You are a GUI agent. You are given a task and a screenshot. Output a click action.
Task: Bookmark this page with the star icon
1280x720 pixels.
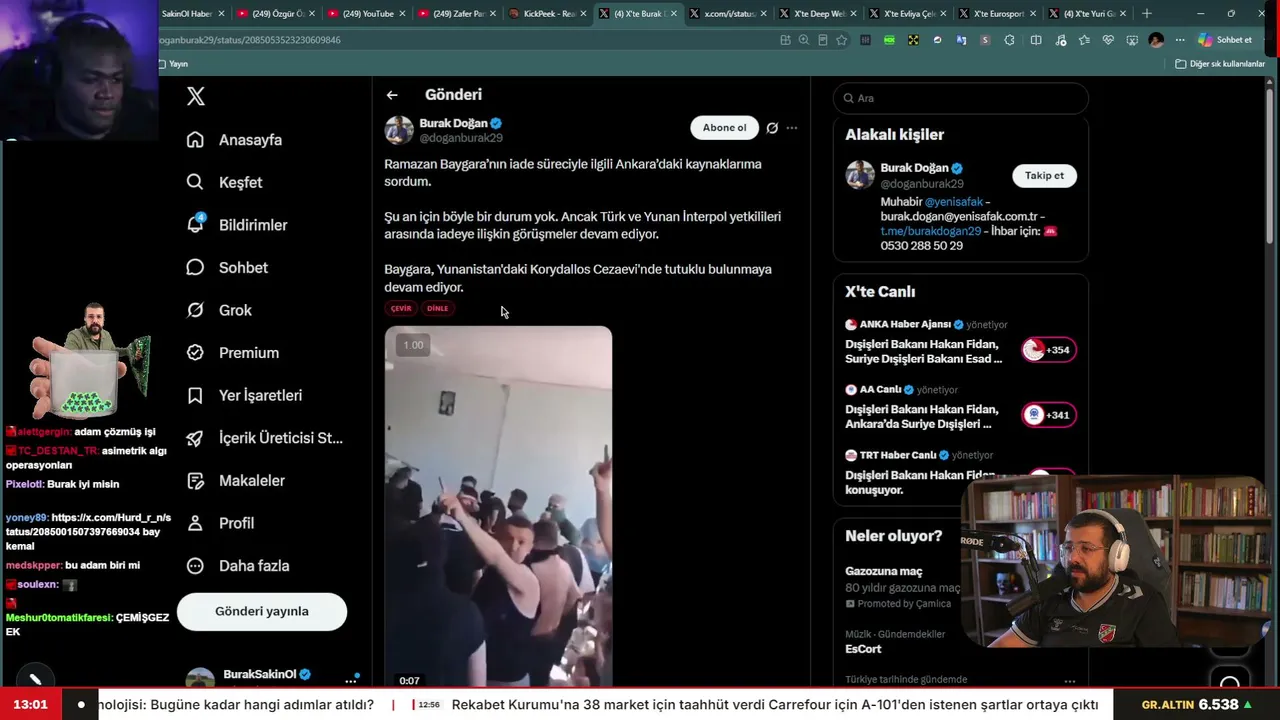[842, 40]
